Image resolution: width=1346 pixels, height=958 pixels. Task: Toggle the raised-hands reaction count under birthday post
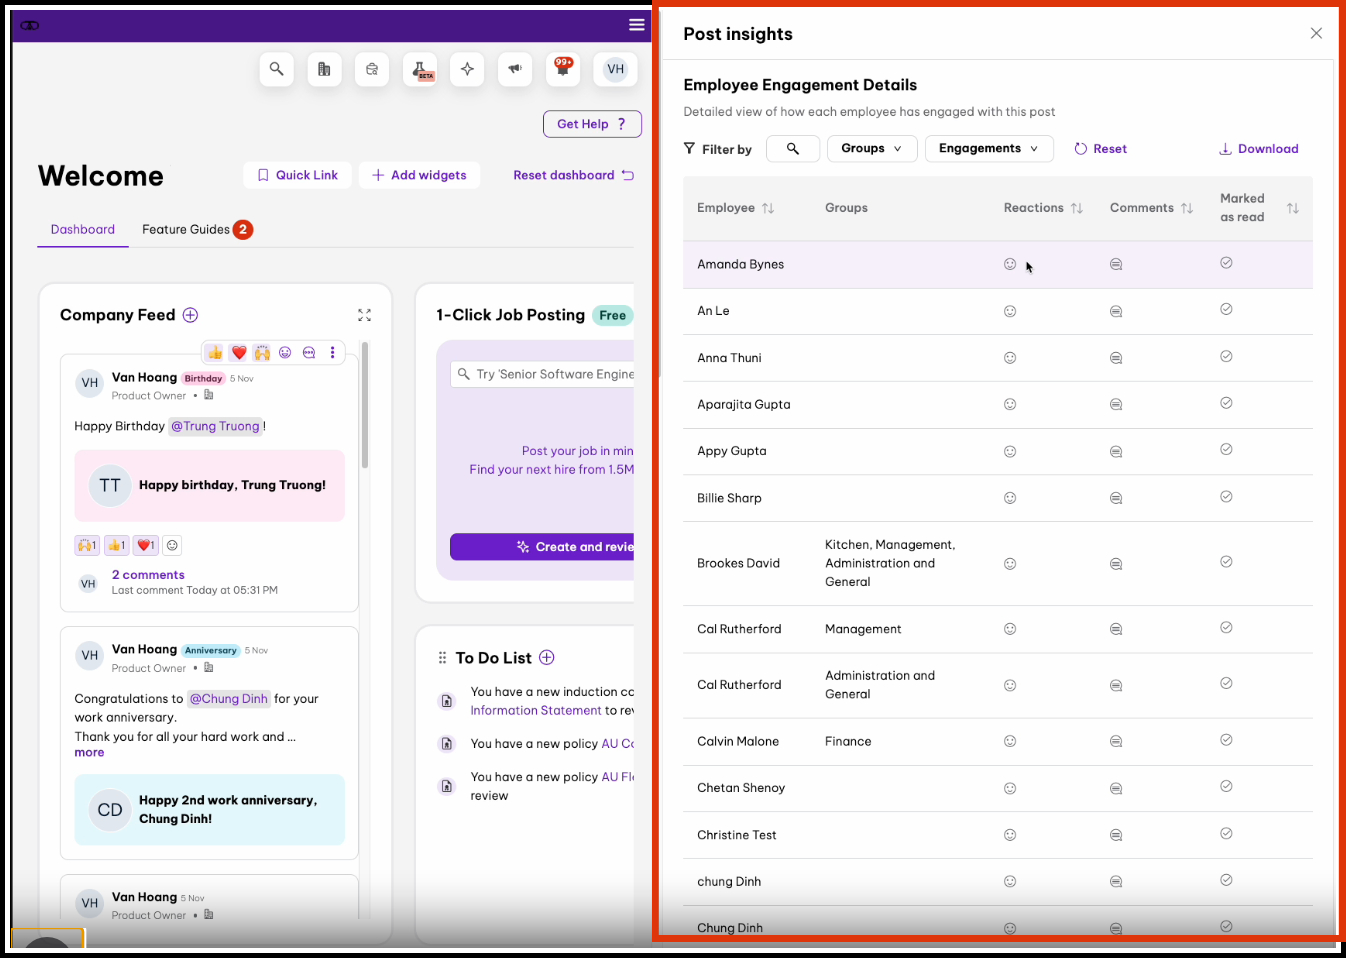pos(87,545)
